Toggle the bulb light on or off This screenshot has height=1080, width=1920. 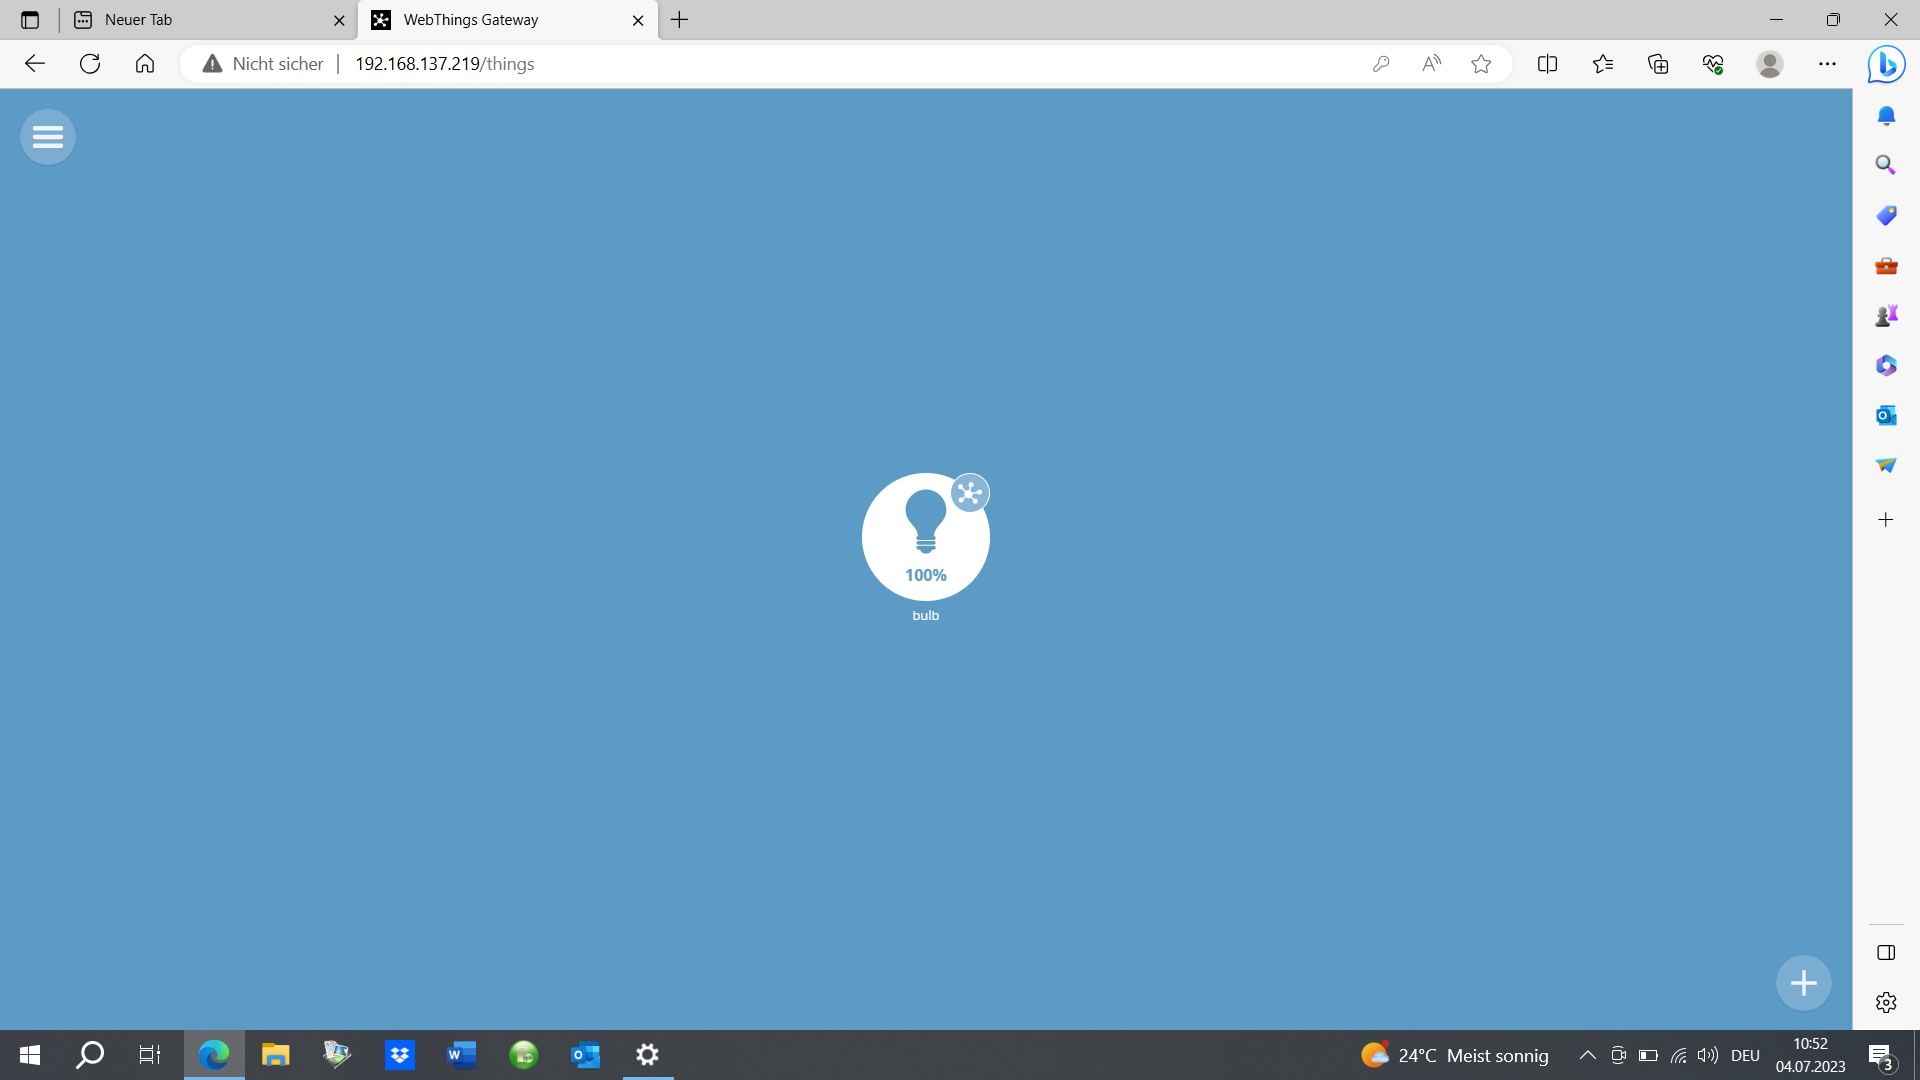(x=925, y=537)
